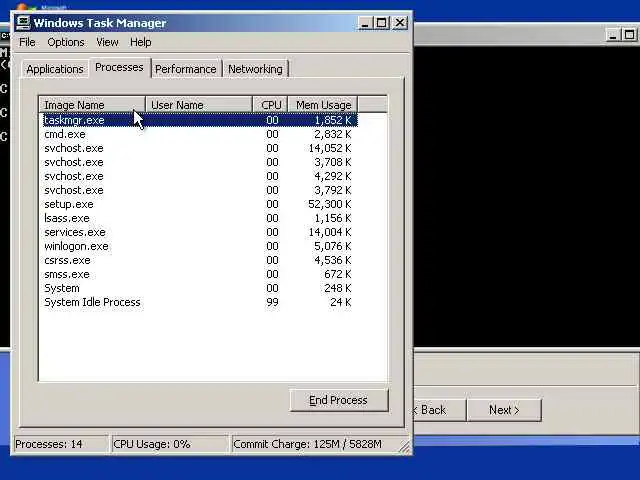Open the View menu
The height and width of the screenshot is (480, 640).
(107, 42)
